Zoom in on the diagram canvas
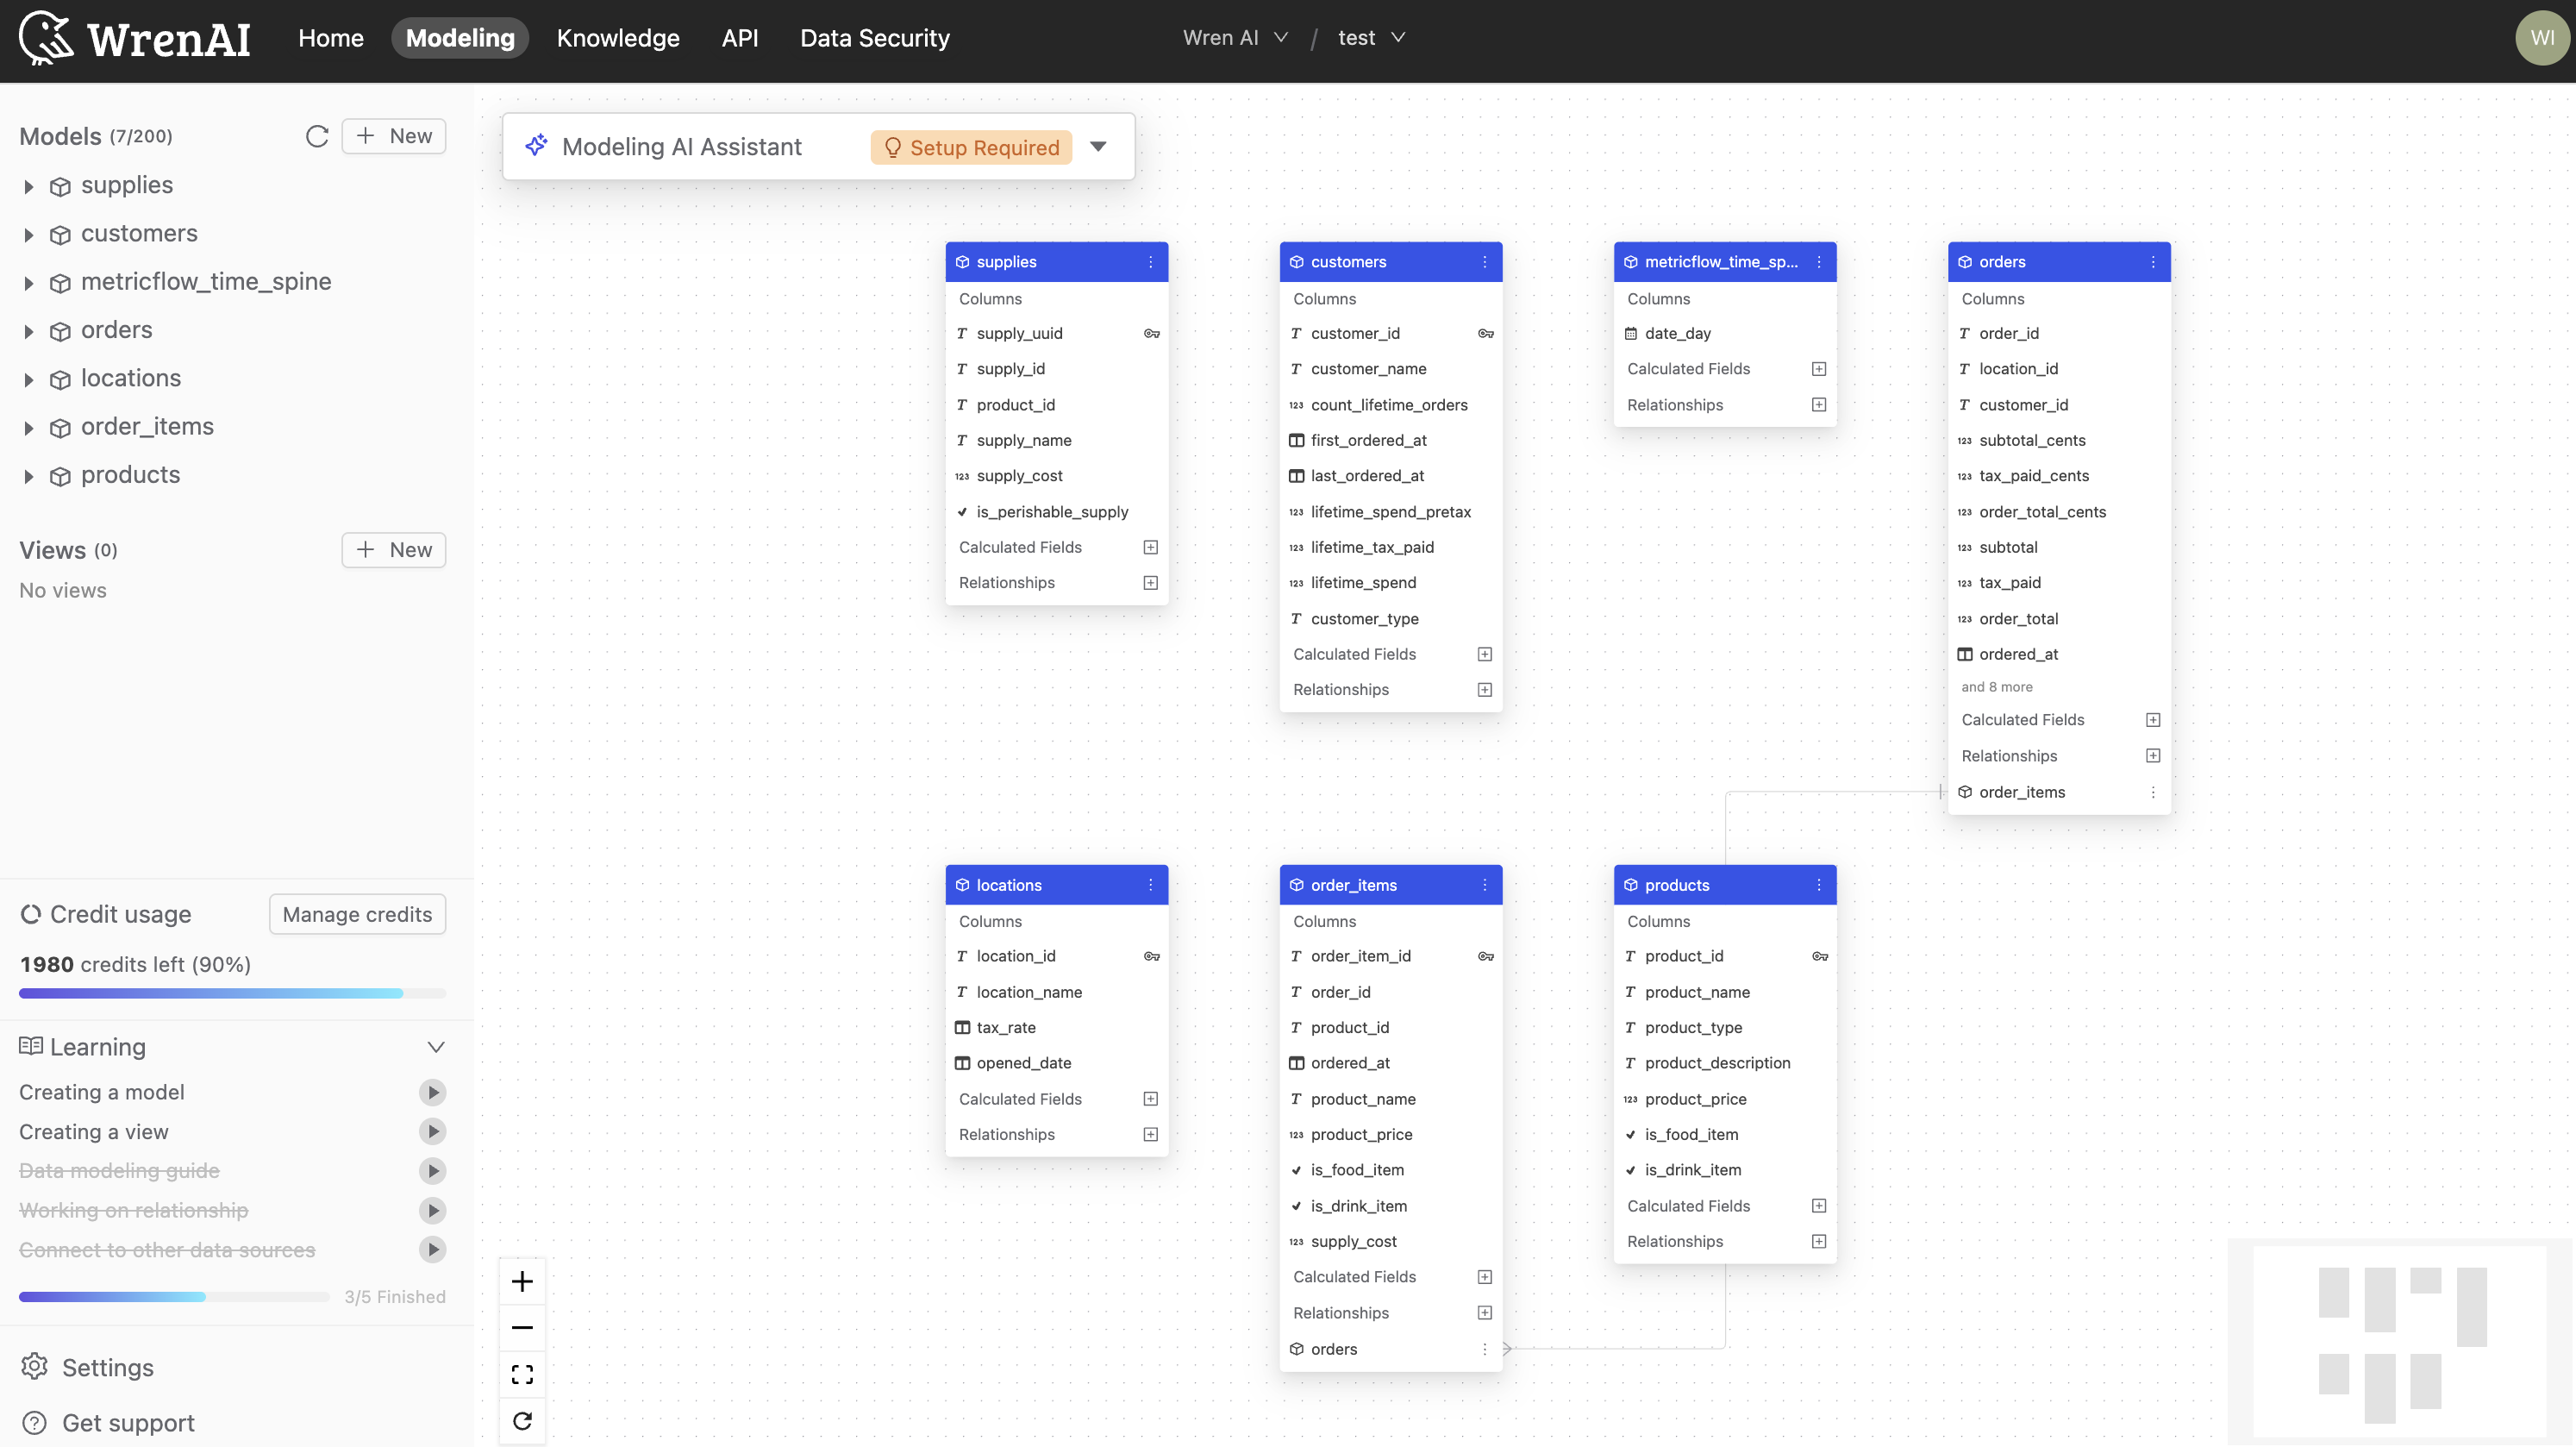 (522, 1281)
